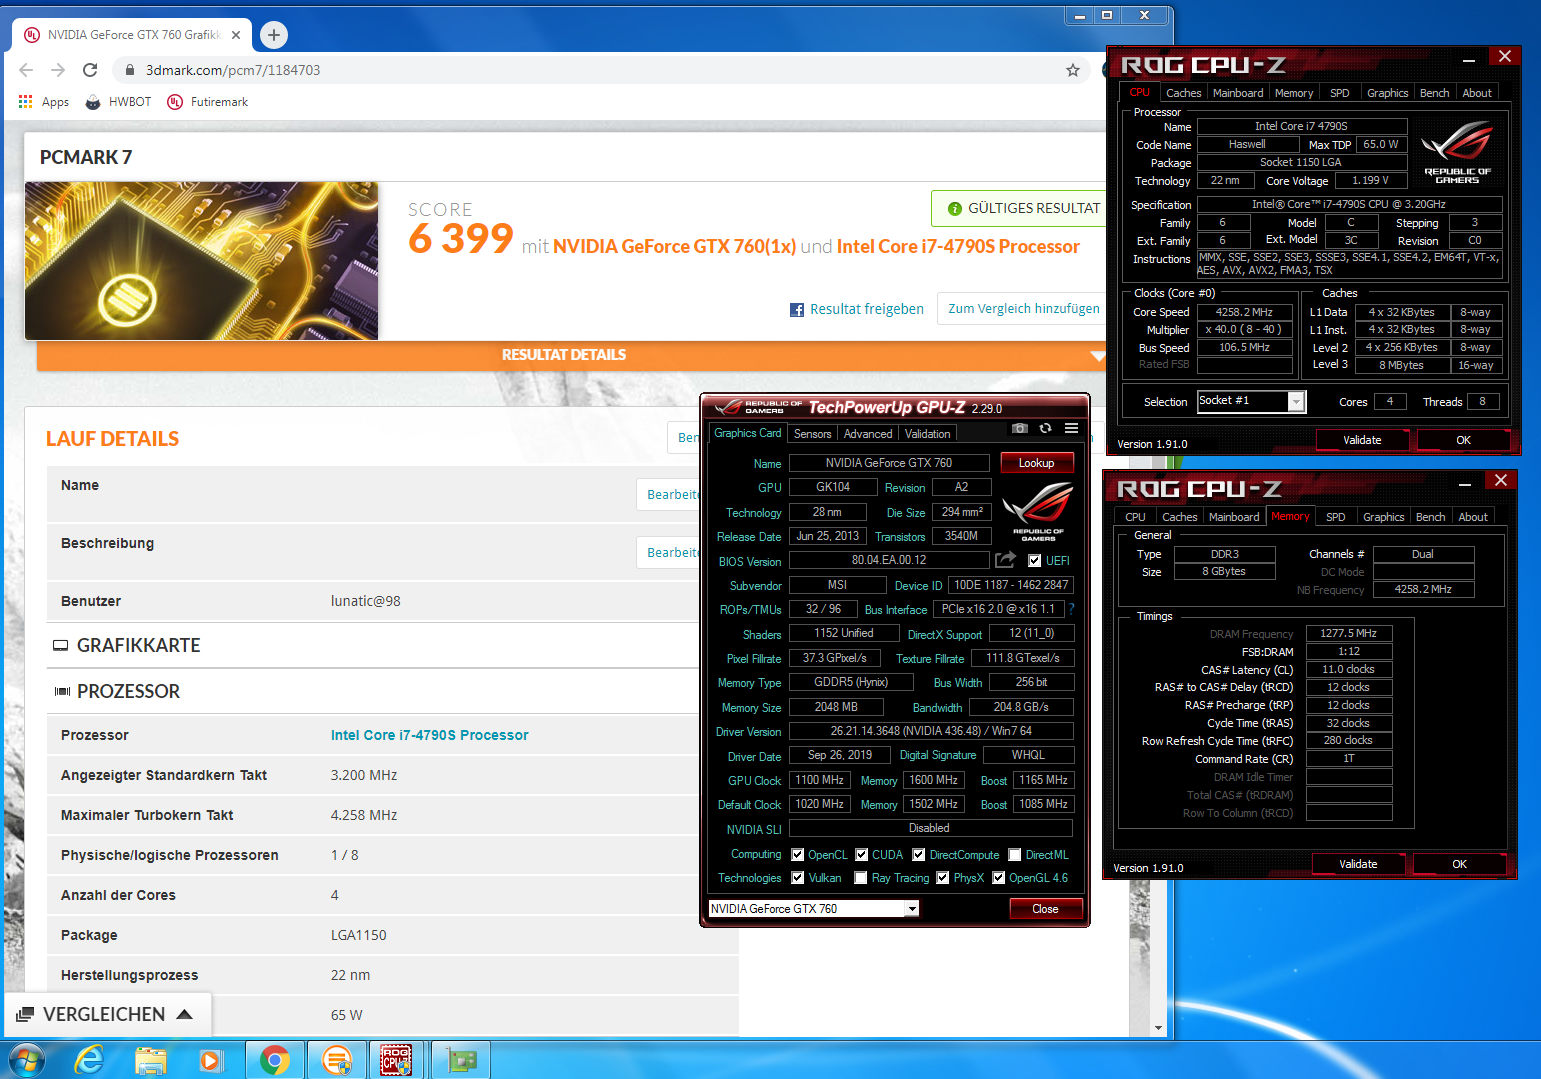Toggle the UEFI checkbox in GPU-Z
This screenshot has width=1541, height=1079.
(1034, 561)
